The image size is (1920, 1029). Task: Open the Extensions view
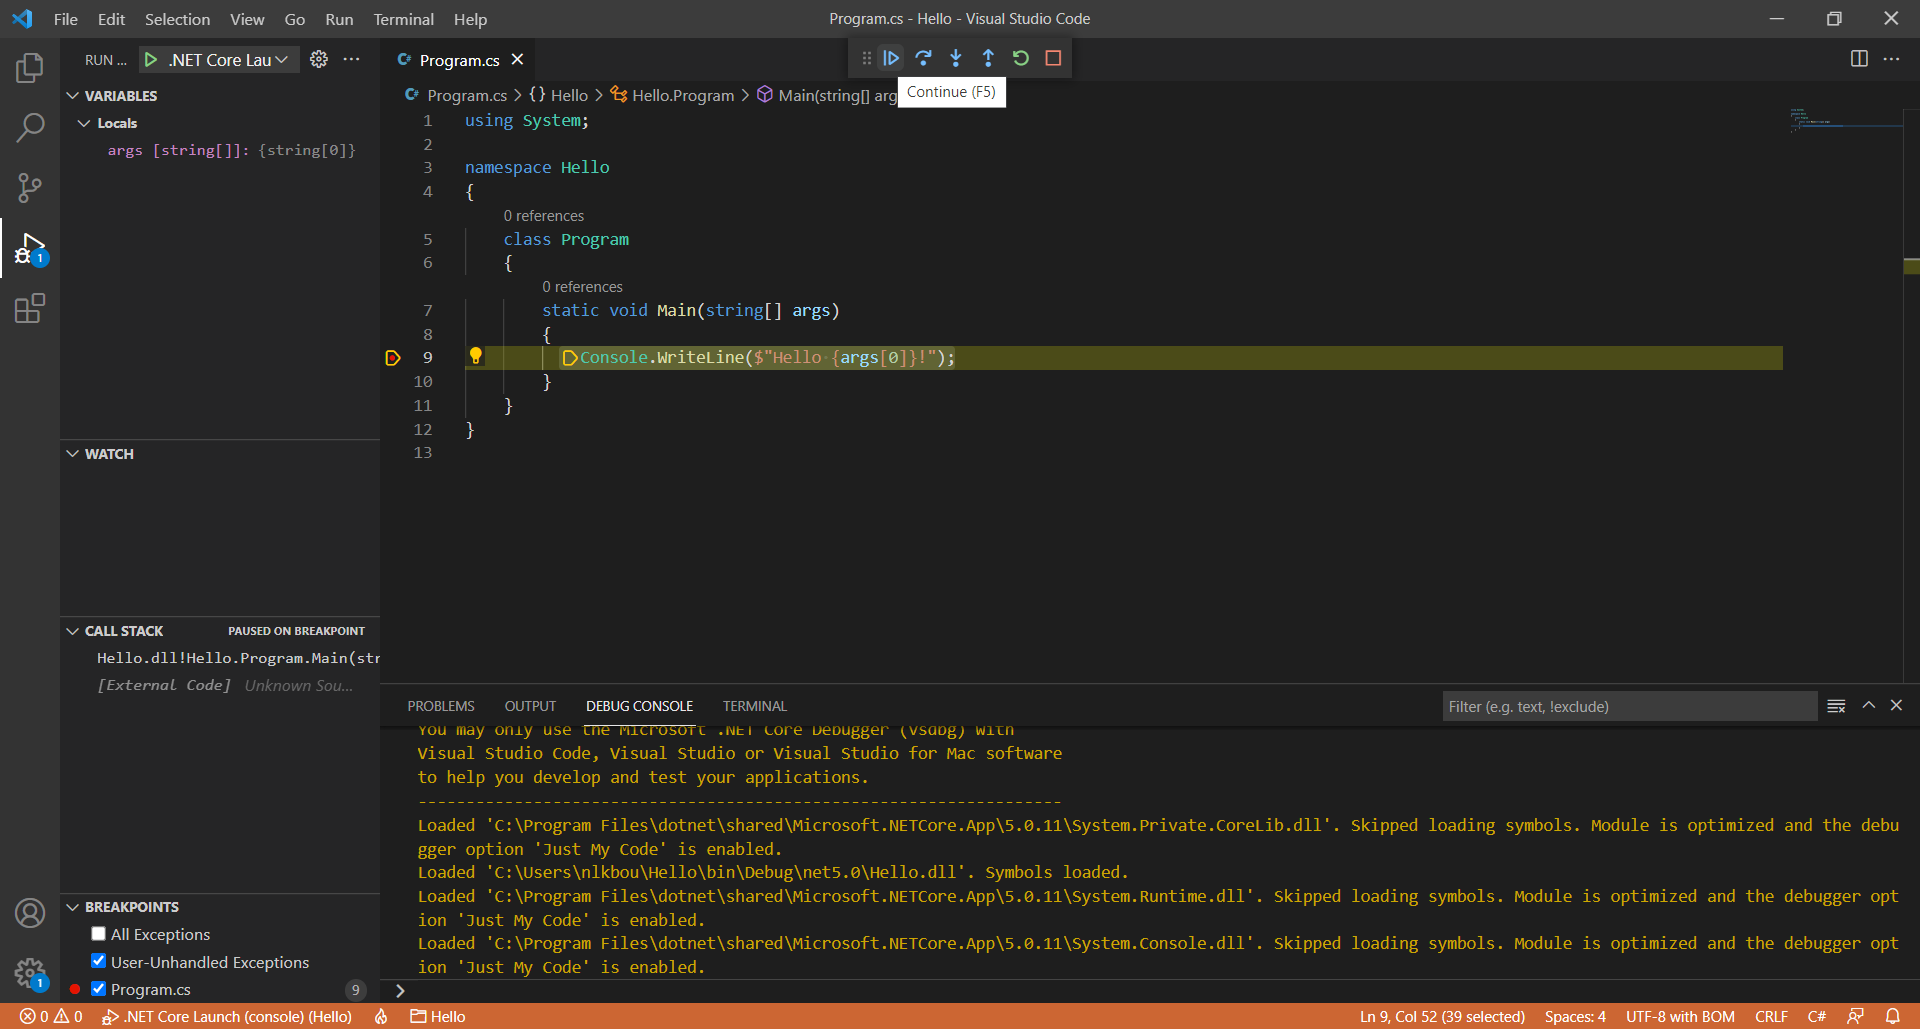coord(30,308)
